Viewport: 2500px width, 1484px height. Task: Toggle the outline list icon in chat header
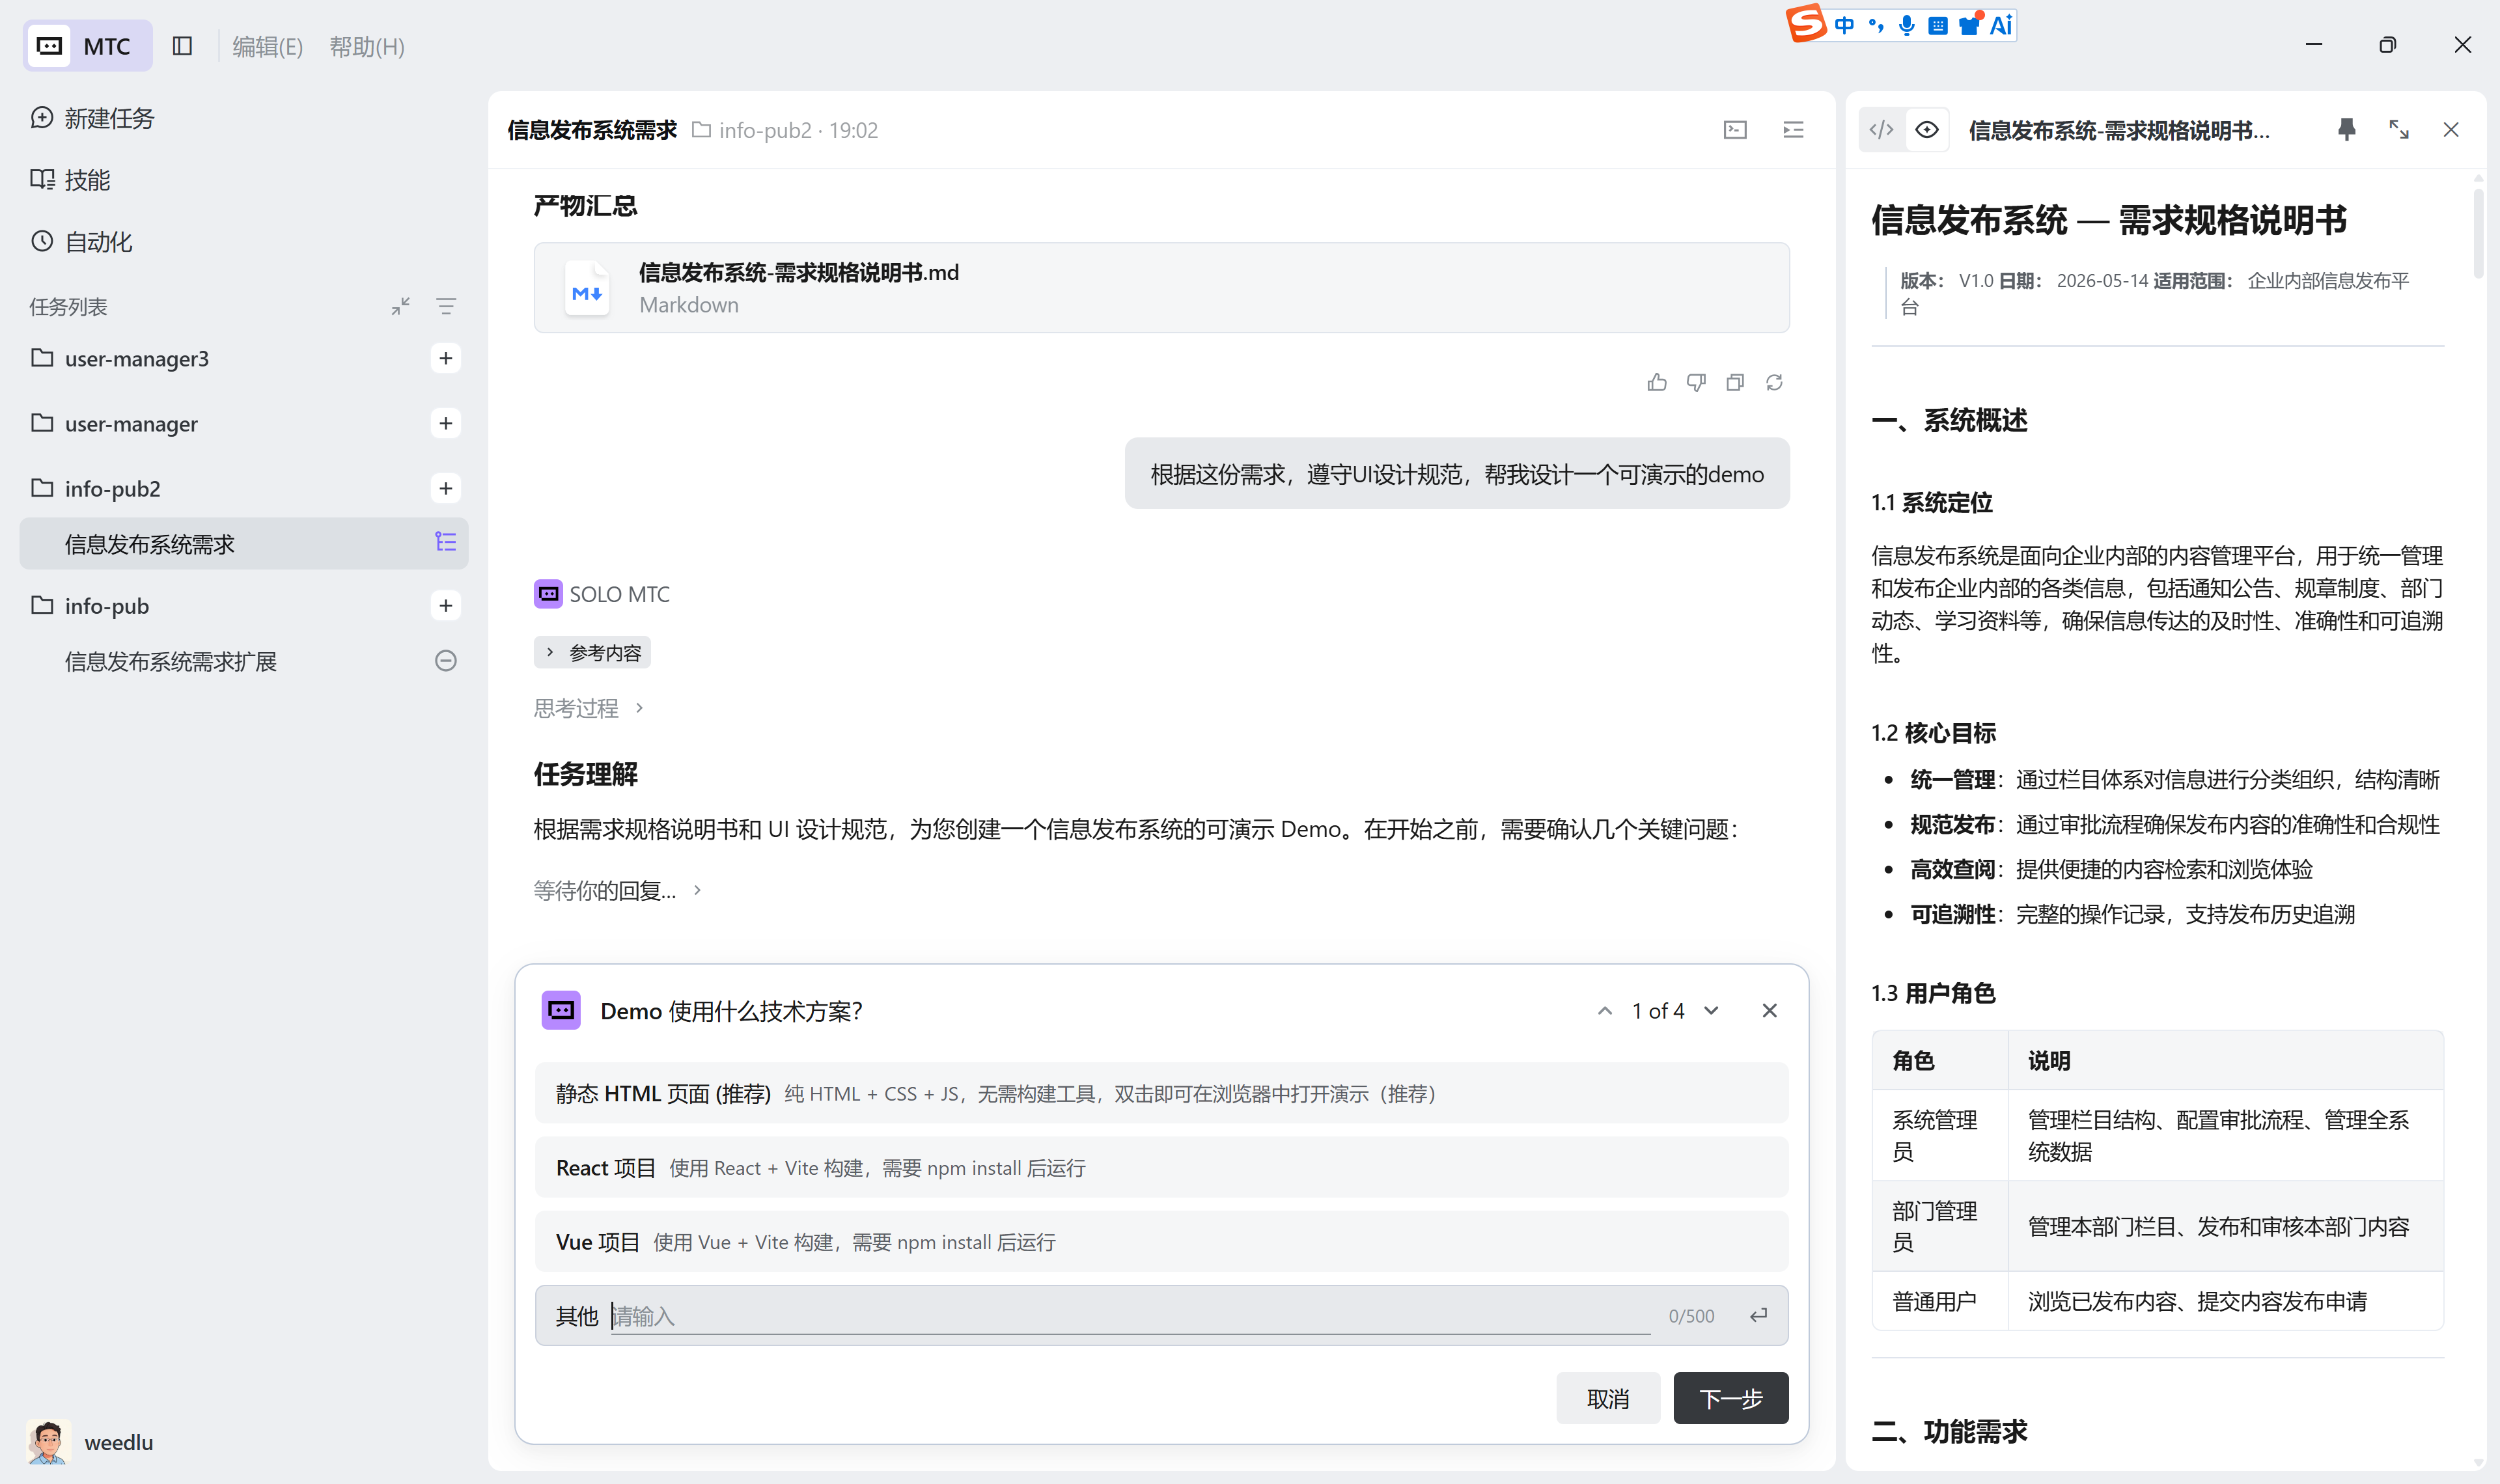click(x=1793, y=130)
